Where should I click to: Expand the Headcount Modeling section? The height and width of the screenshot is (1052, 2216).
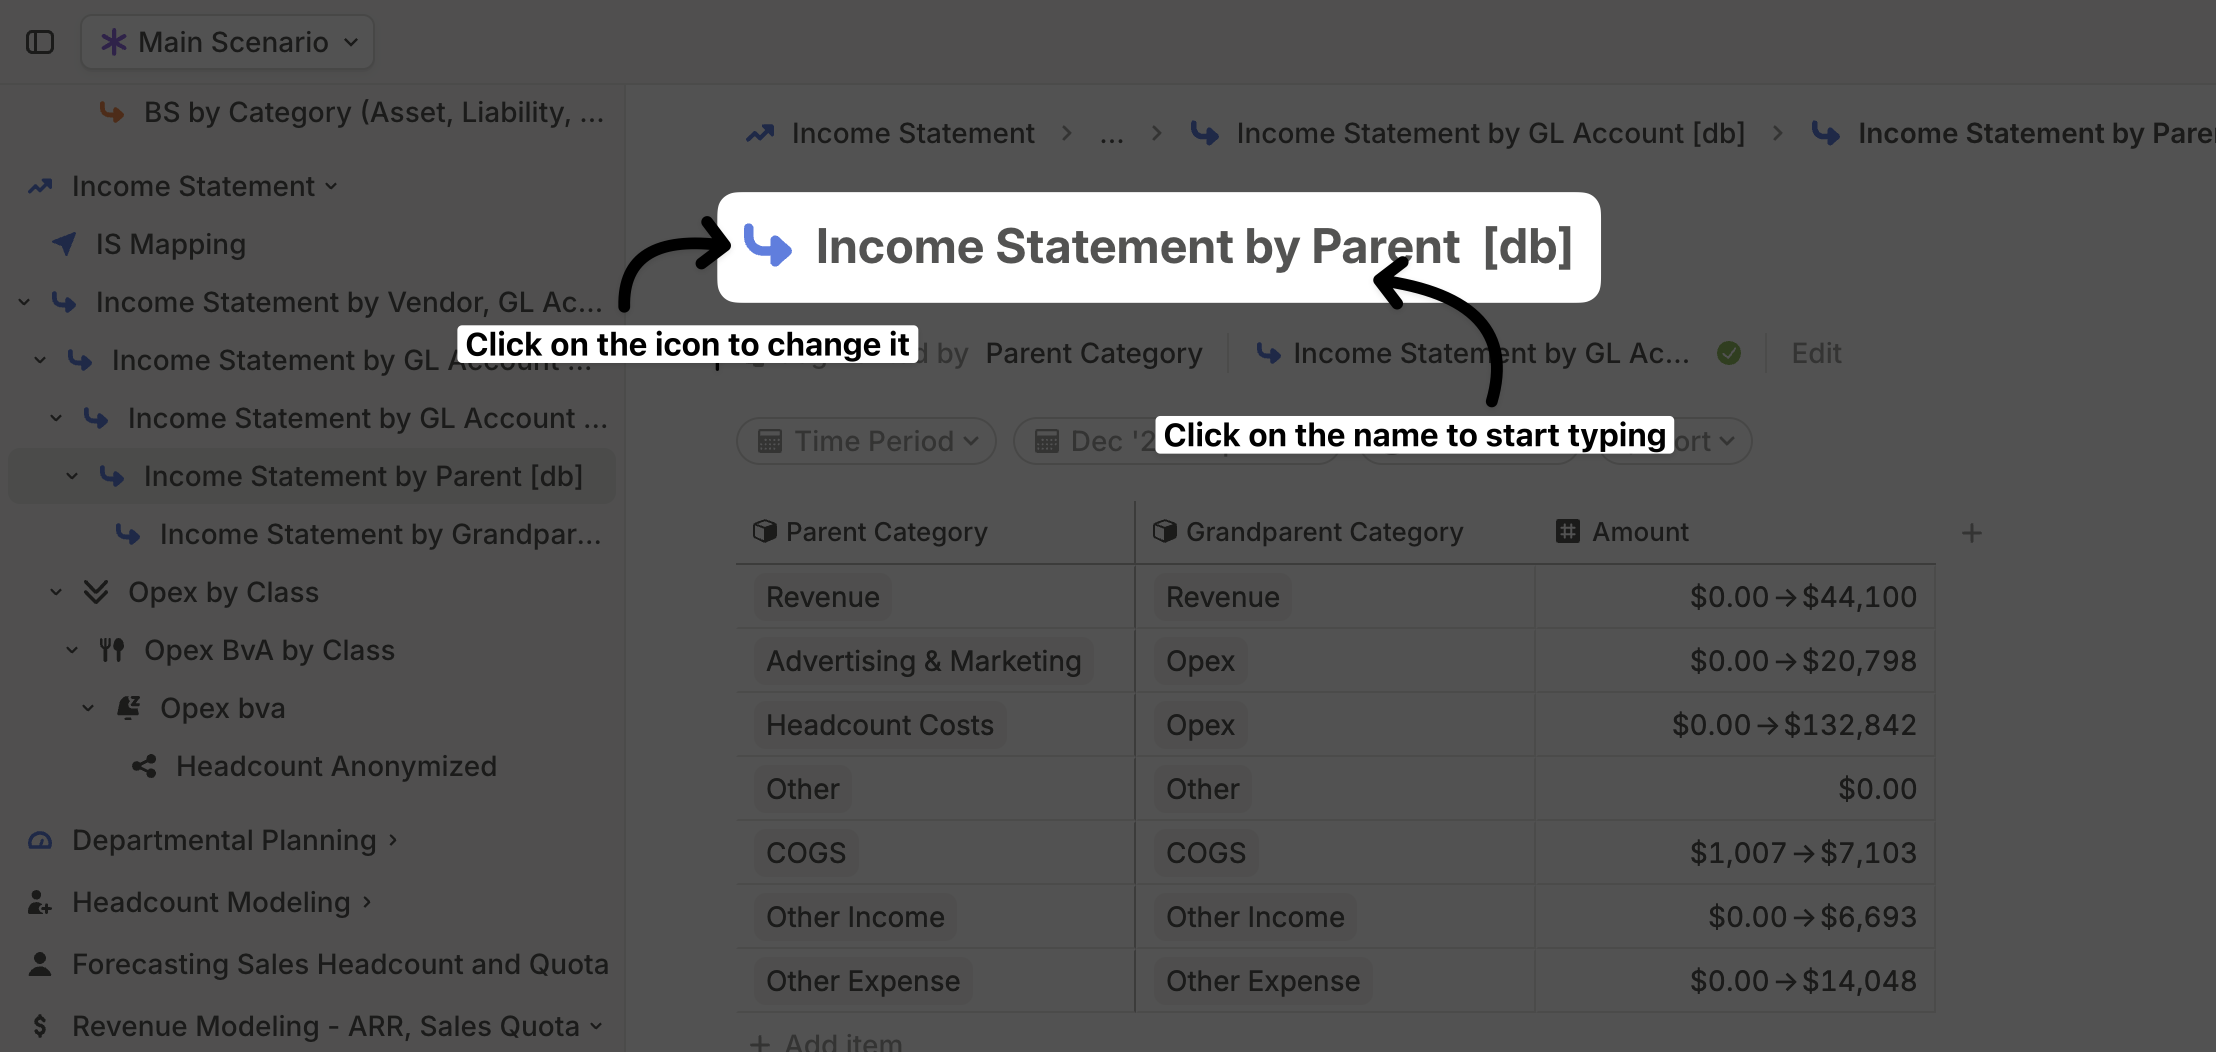(x=367, y=902)
